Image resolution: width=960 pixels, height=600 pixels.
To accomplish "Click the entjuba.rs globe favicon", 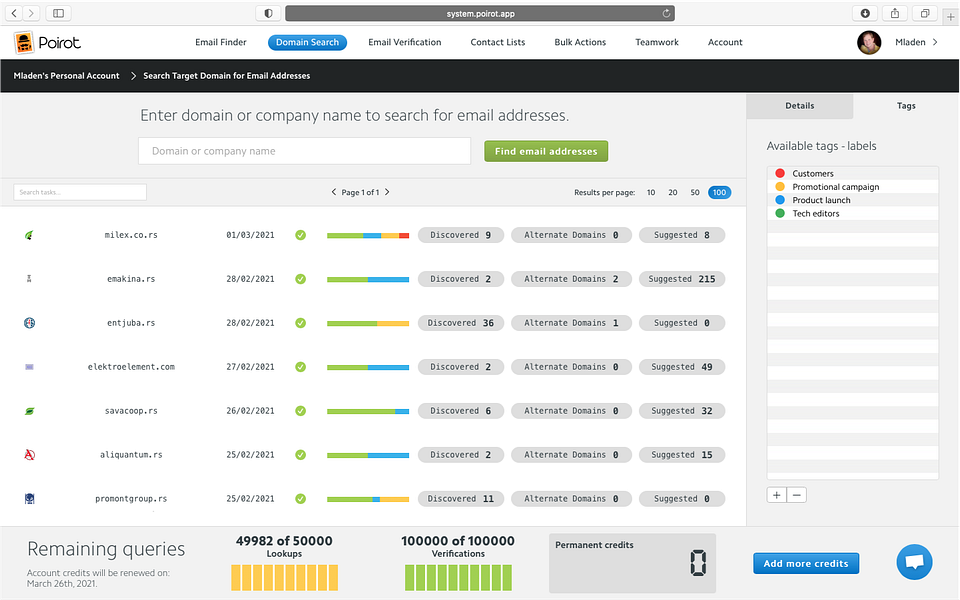I will (29, 323).
